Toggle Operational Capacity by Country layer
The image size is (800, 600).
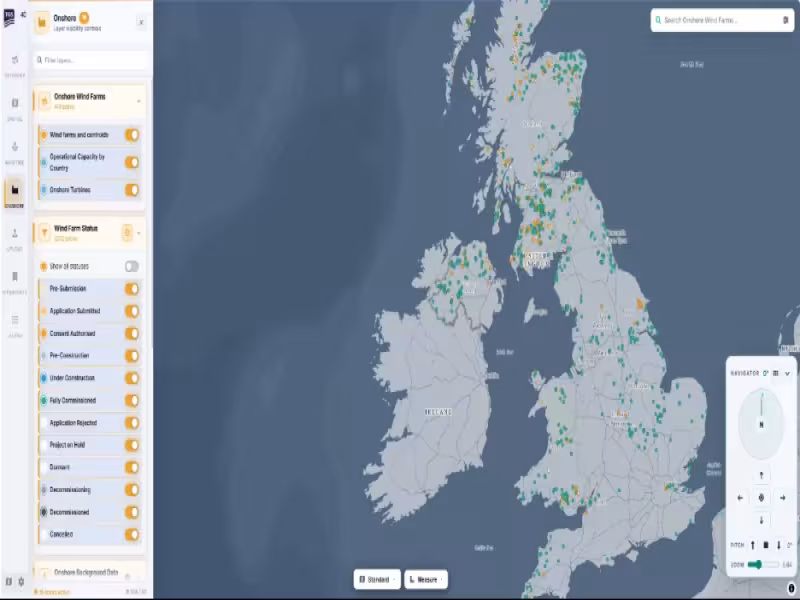[132, 162]
